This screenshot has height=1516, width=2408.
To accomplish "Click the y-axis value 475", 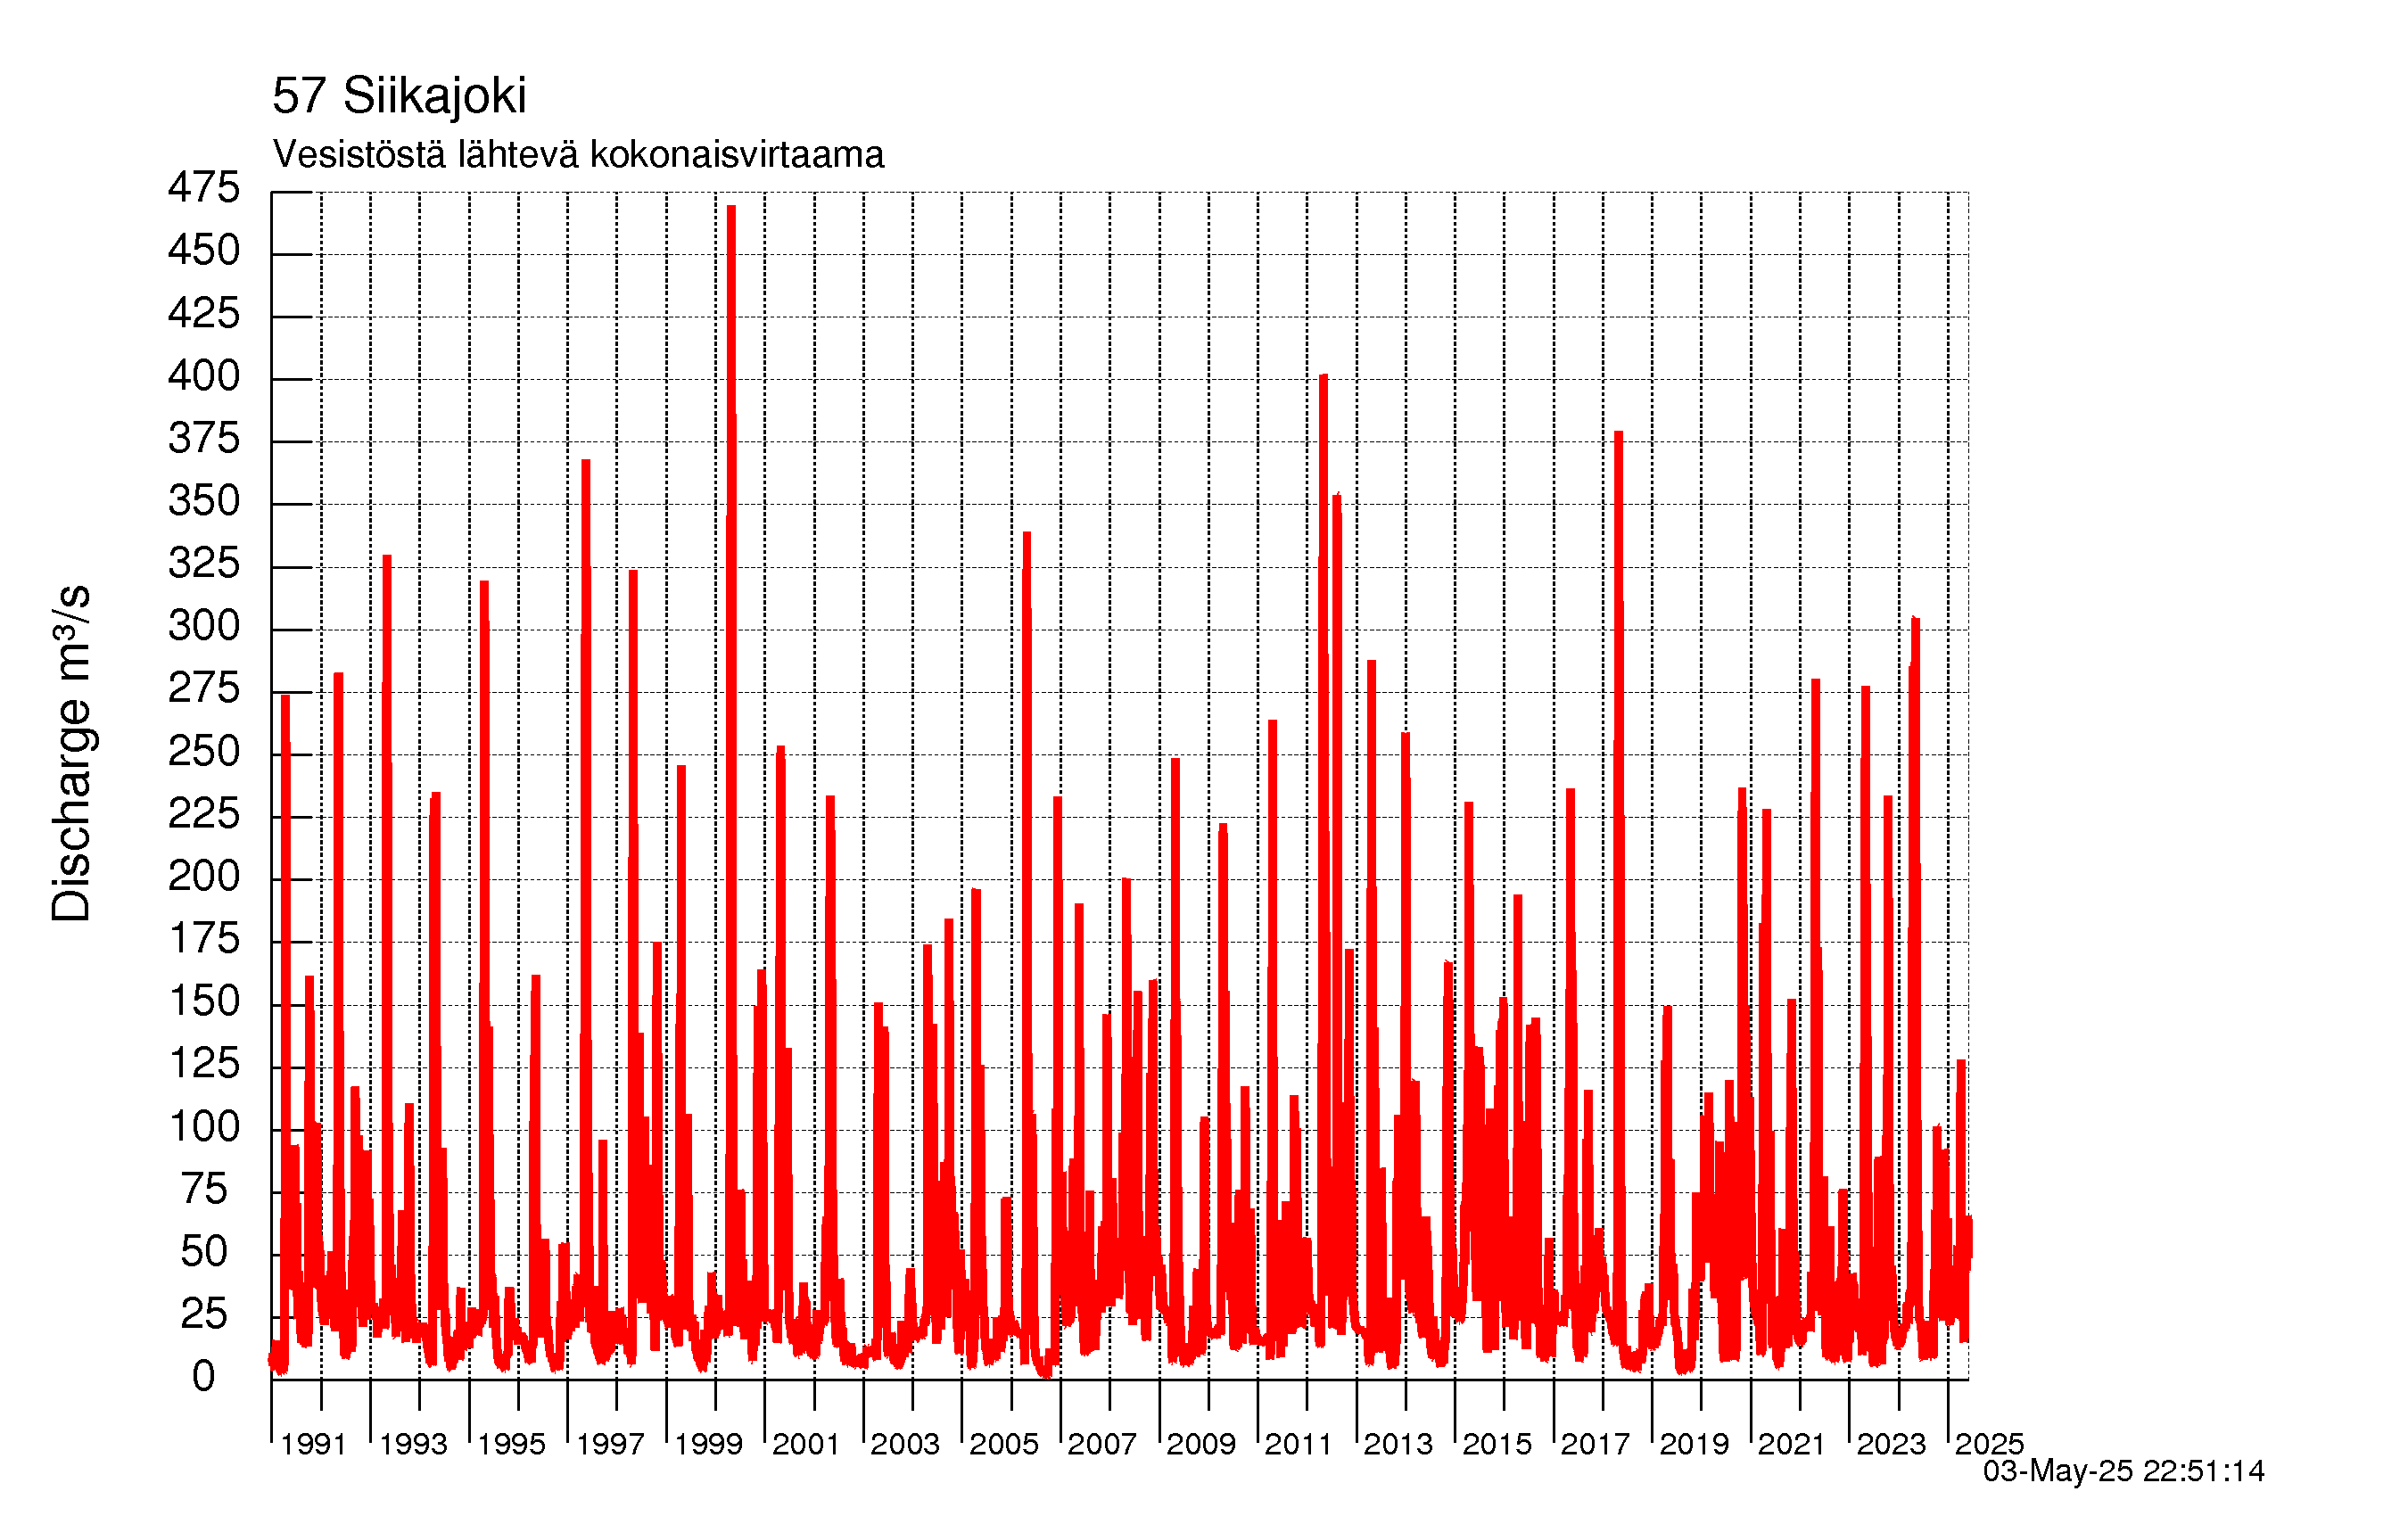I will 204,187.
